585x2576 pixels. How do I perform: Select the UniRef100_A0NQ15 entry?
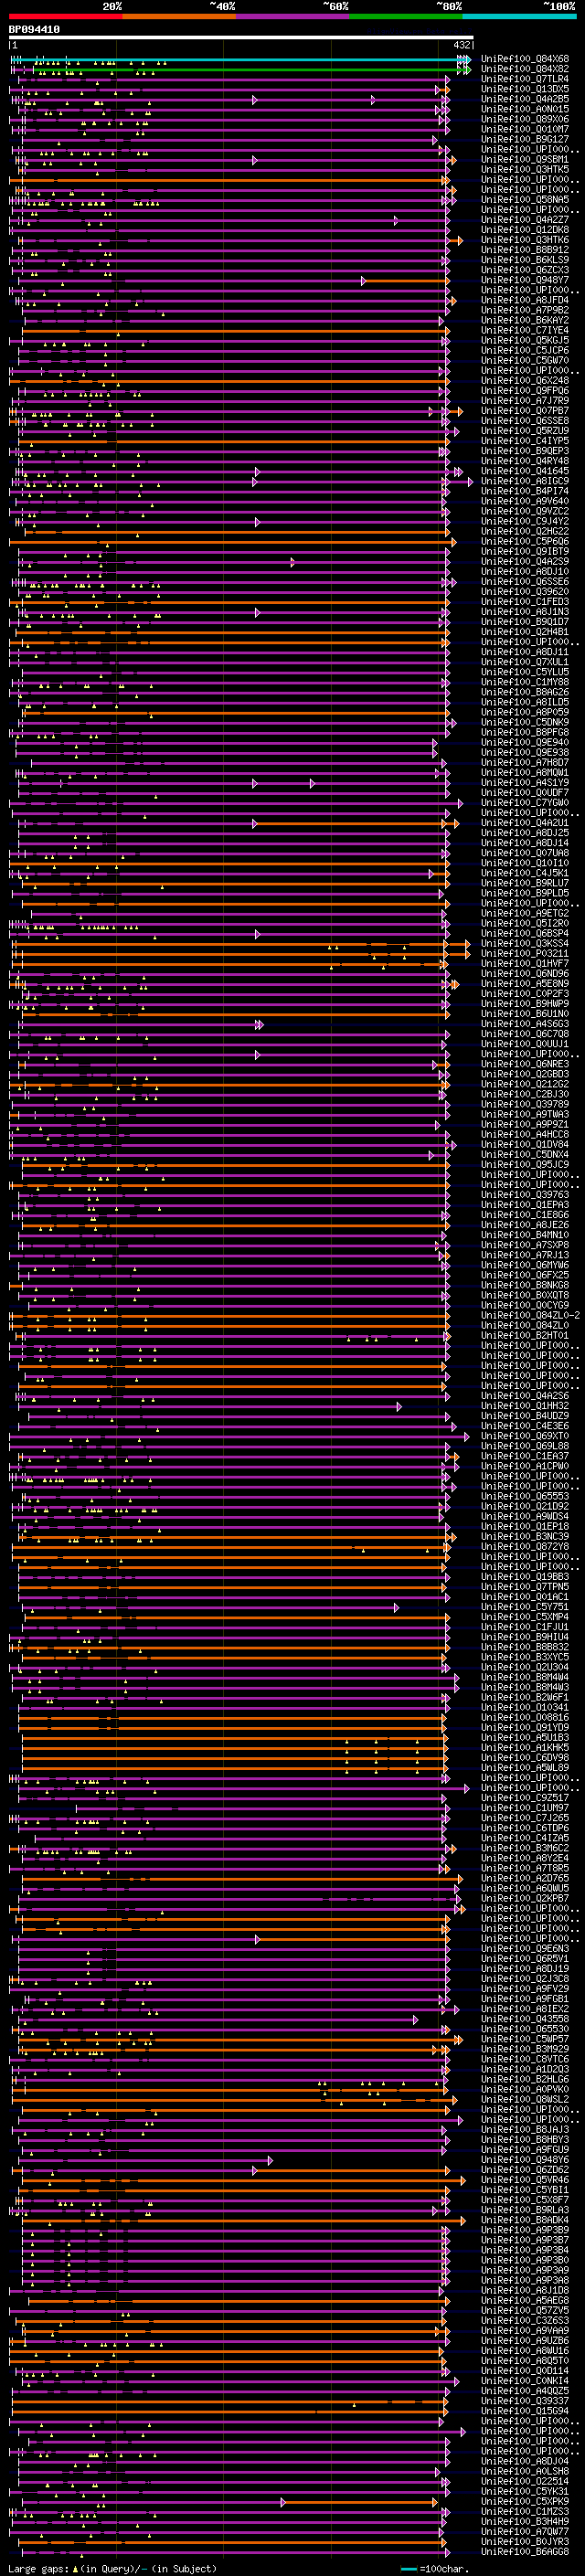pos(525,109)
